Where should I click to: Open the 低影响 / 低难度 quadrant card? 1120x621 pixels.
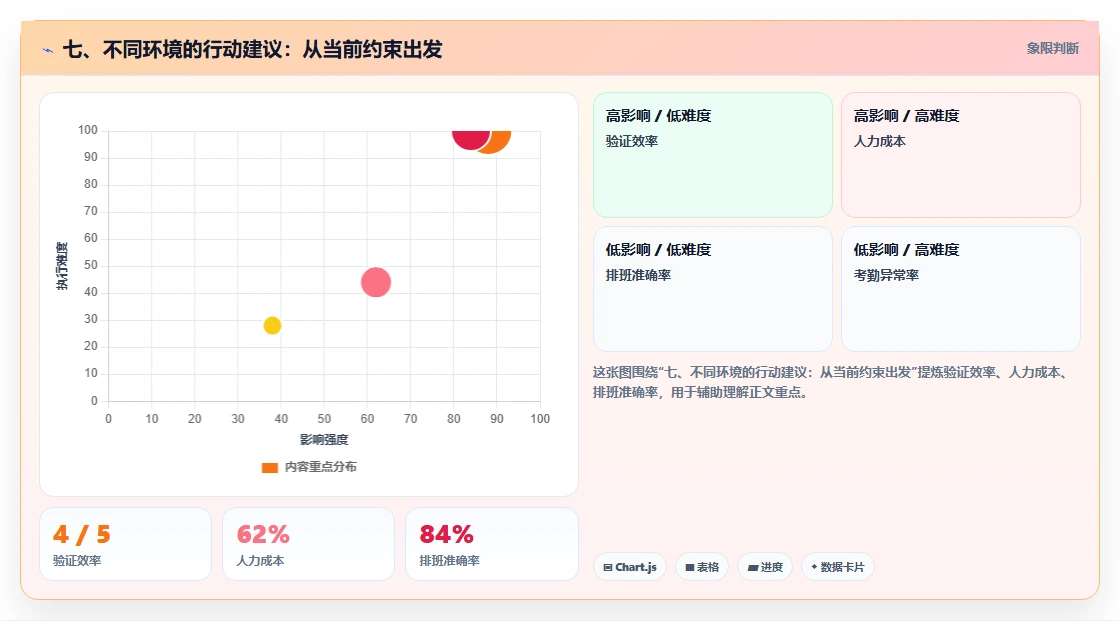click(x=713, y=289)
